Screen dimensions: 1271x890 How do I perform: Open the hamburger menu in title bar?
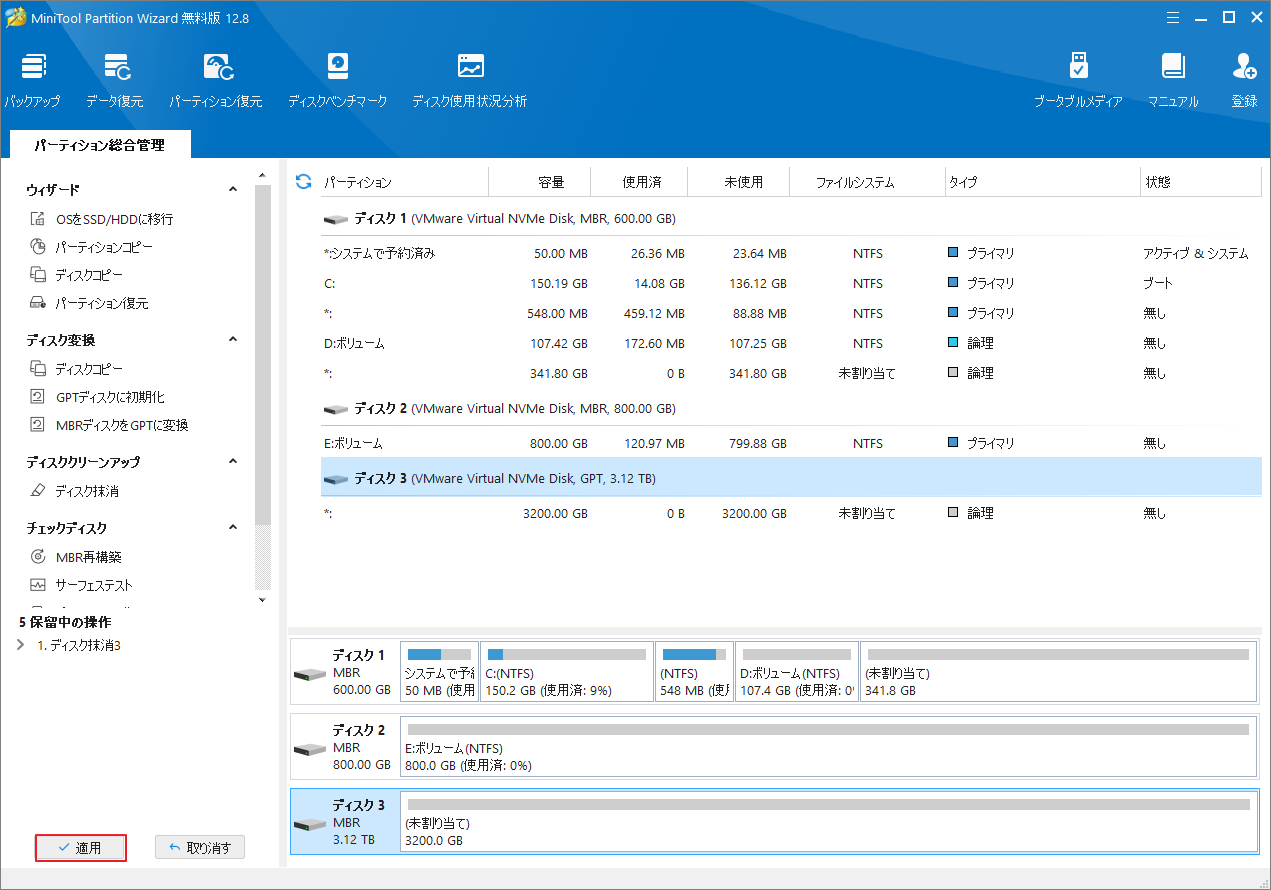coord(1172,17)
